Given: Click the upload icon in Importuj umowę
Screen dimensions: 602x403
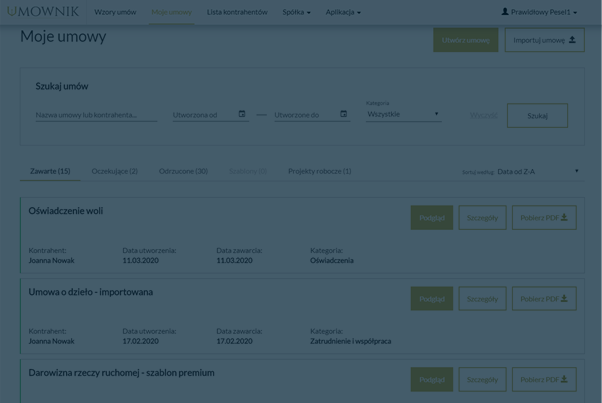Looking at the screenshot, I should pyautogui.click(x=572, y=40).
